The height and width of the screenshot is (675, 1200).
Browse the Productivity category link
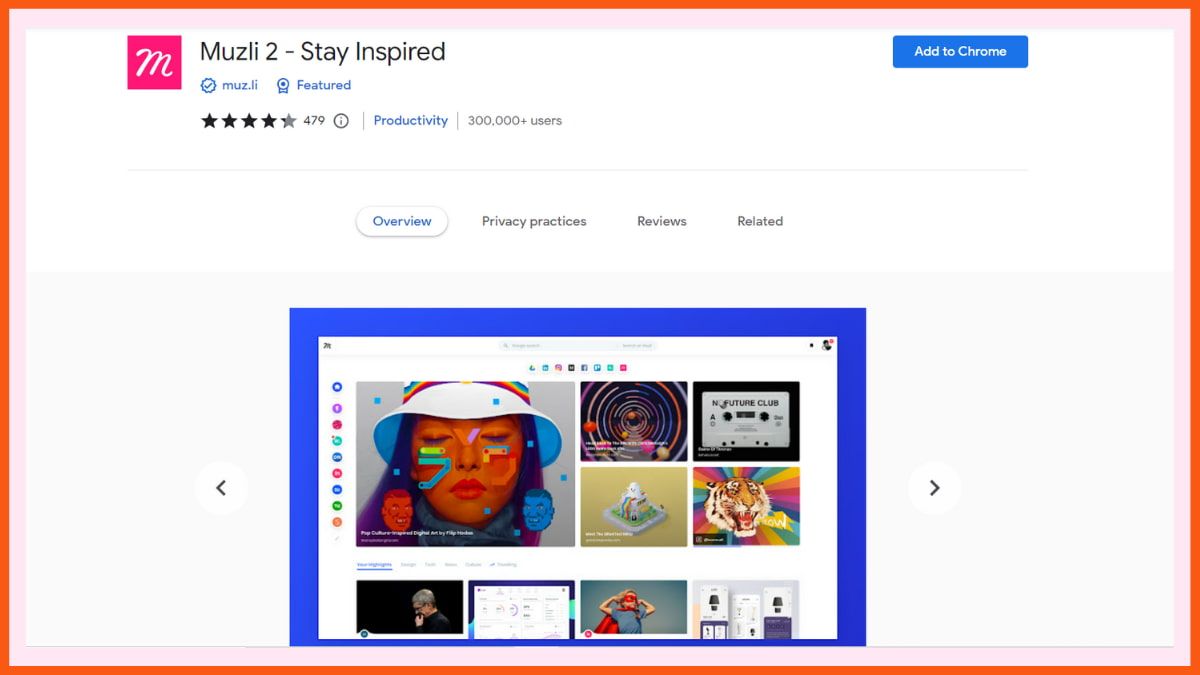tap(410, 120)
